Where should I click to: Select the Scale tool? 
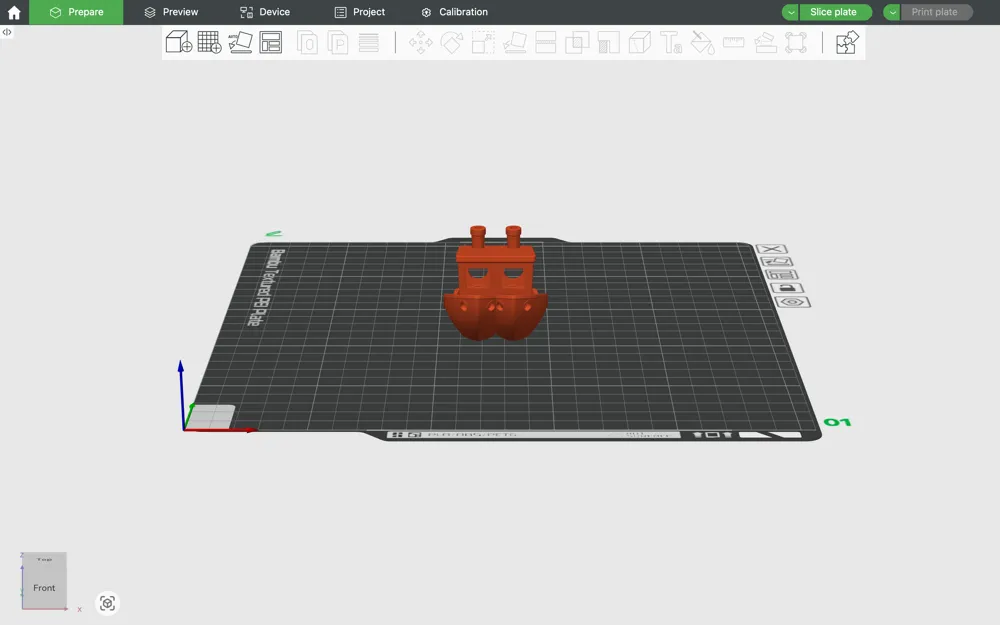[483, 43]
